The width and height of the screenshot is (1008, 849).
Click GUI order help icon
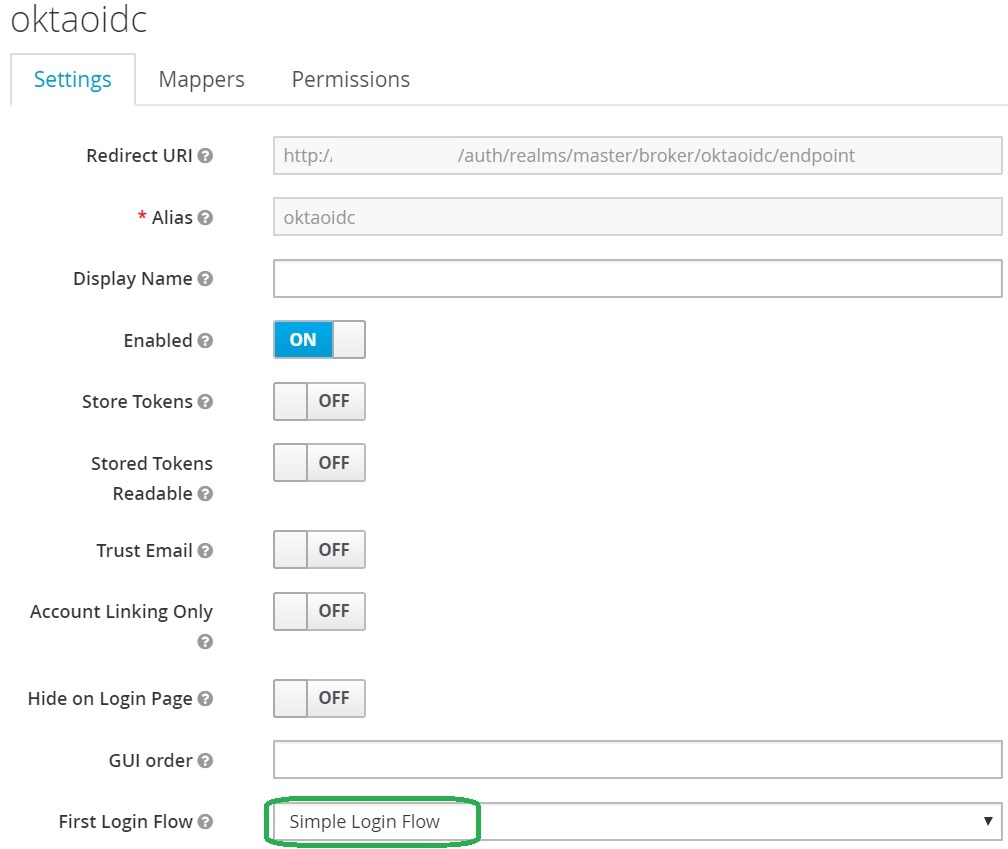205,761
